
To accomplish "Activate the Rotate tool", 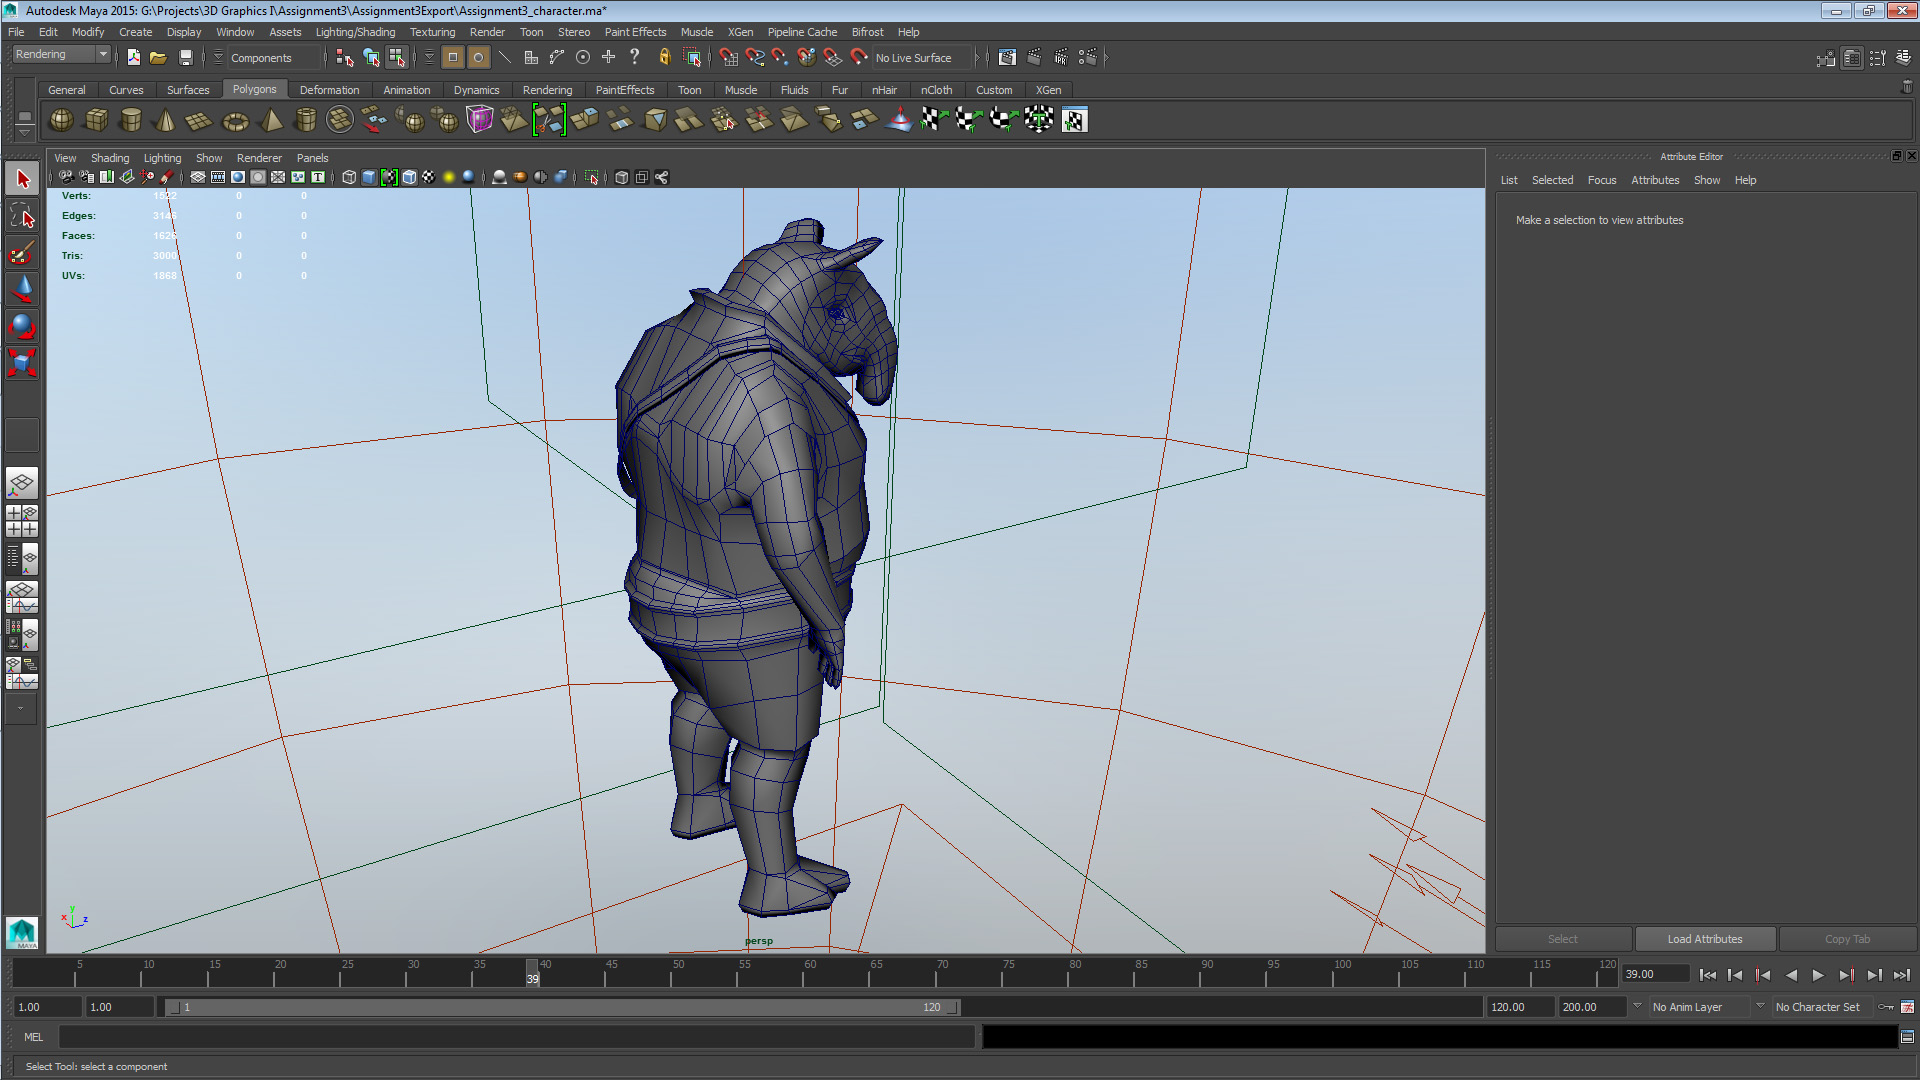I will [21, 326].
